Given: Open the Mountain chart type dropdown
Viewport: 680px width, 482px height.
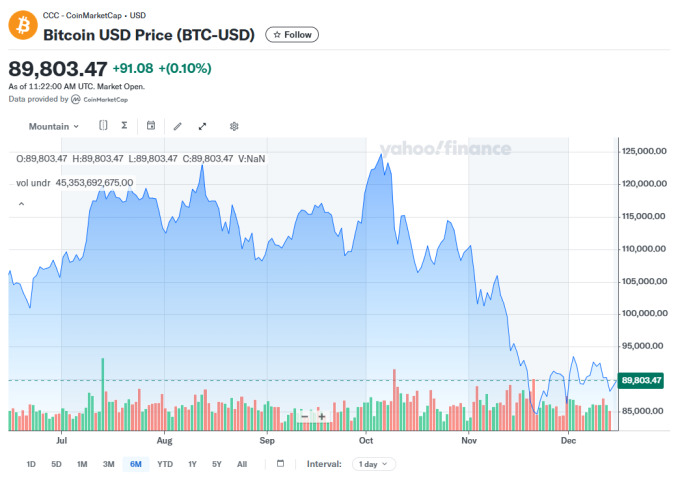Looking at the screenshot, I should click(x=54, y=126).
